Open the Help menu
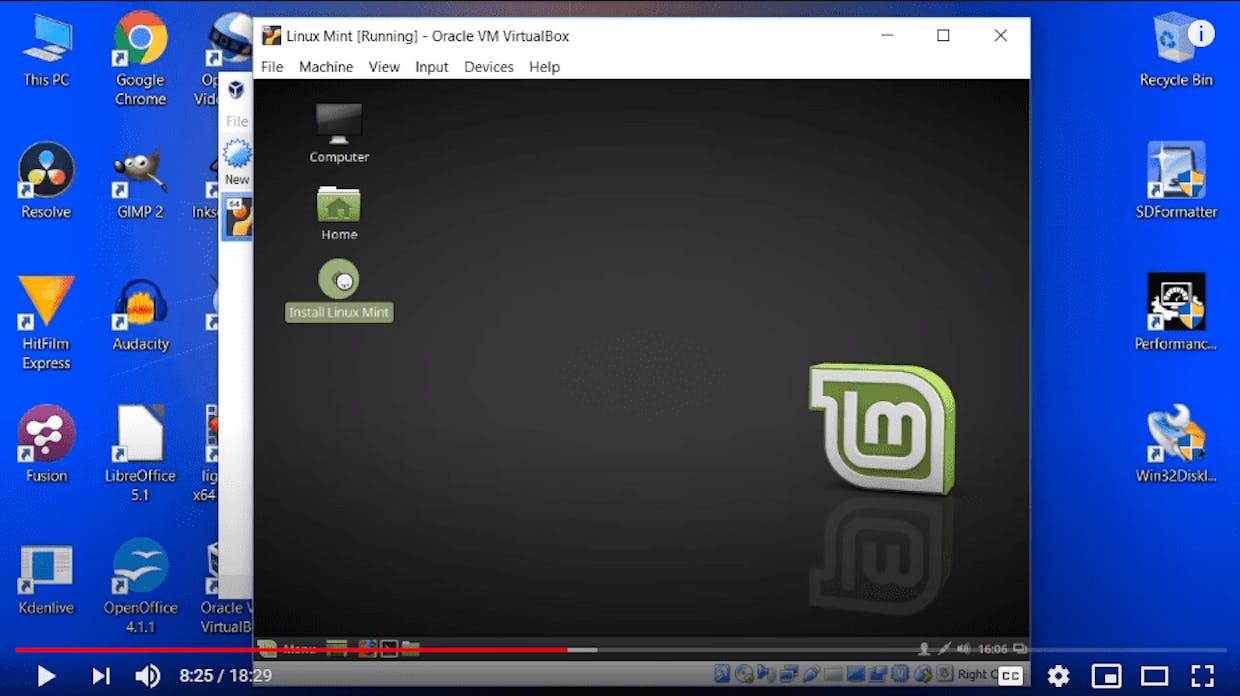This screenshot has width=1240, height=696. pyautogui.click(x=544, y=67)
